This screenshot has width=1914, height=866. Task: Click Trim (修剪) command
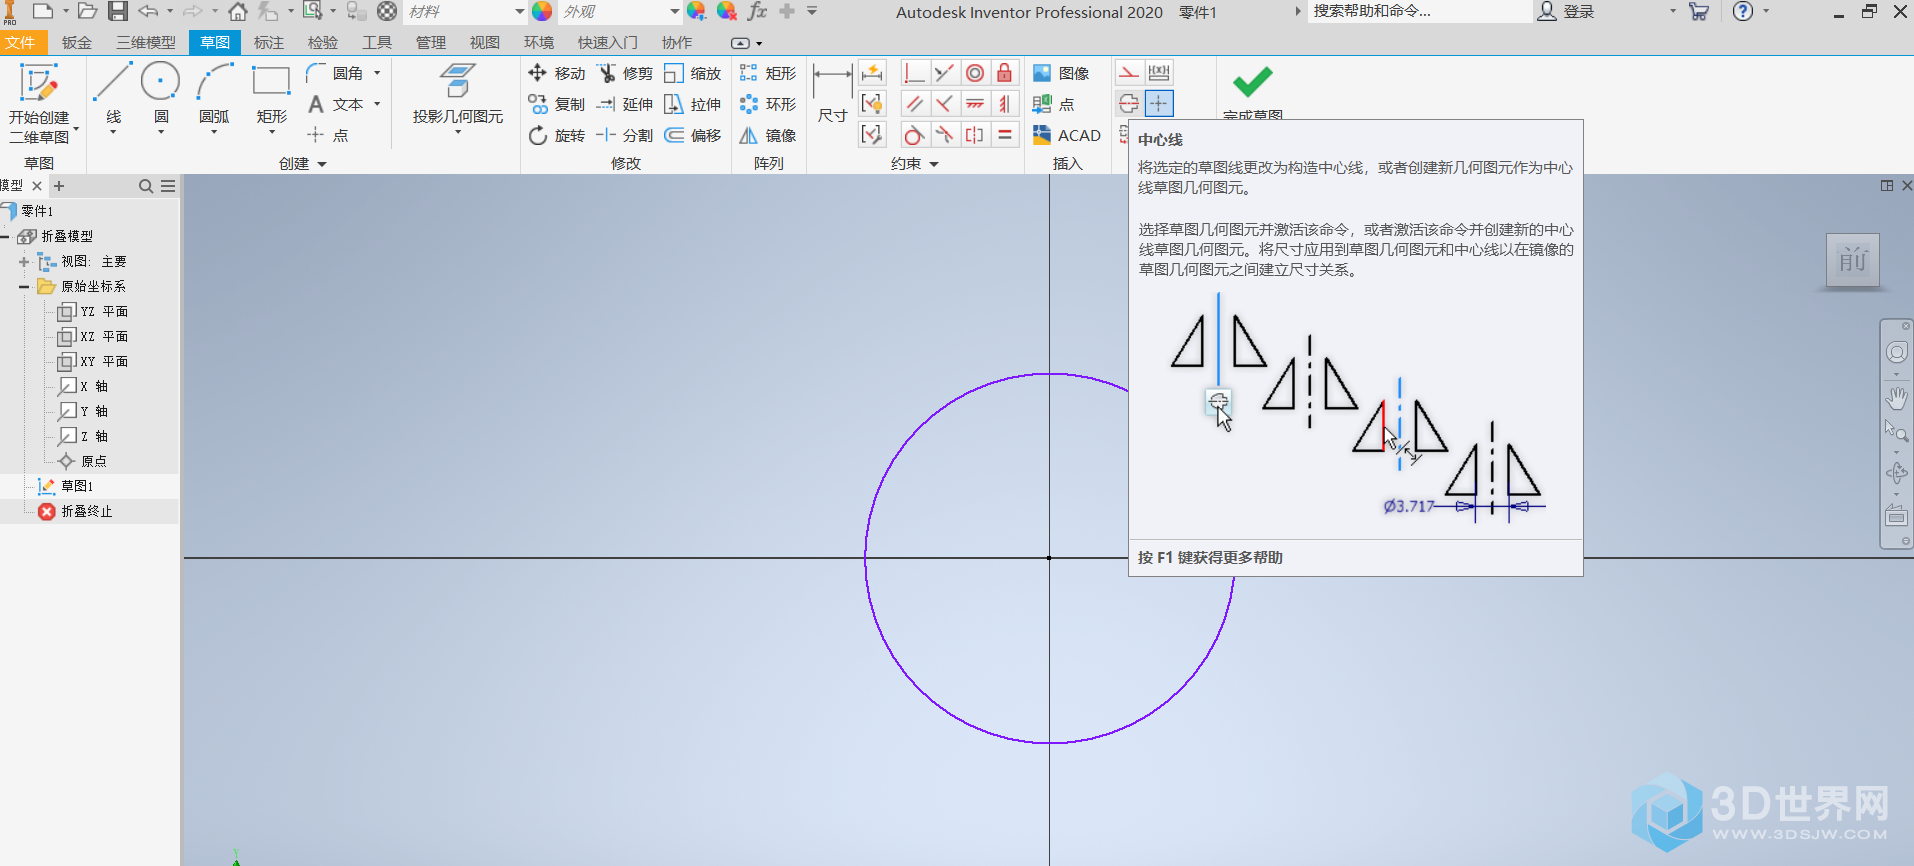click(x=625, y=73)
